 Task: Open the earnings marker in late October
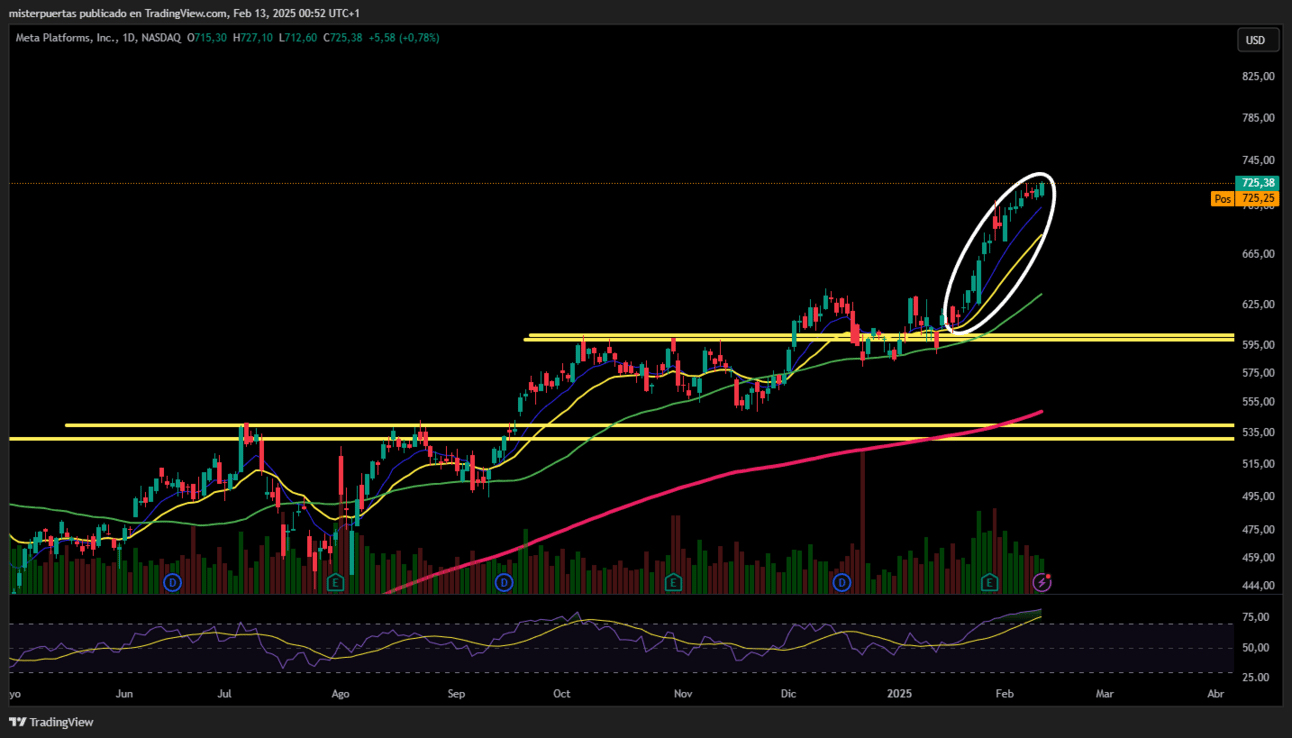click(x=673, y=581)
